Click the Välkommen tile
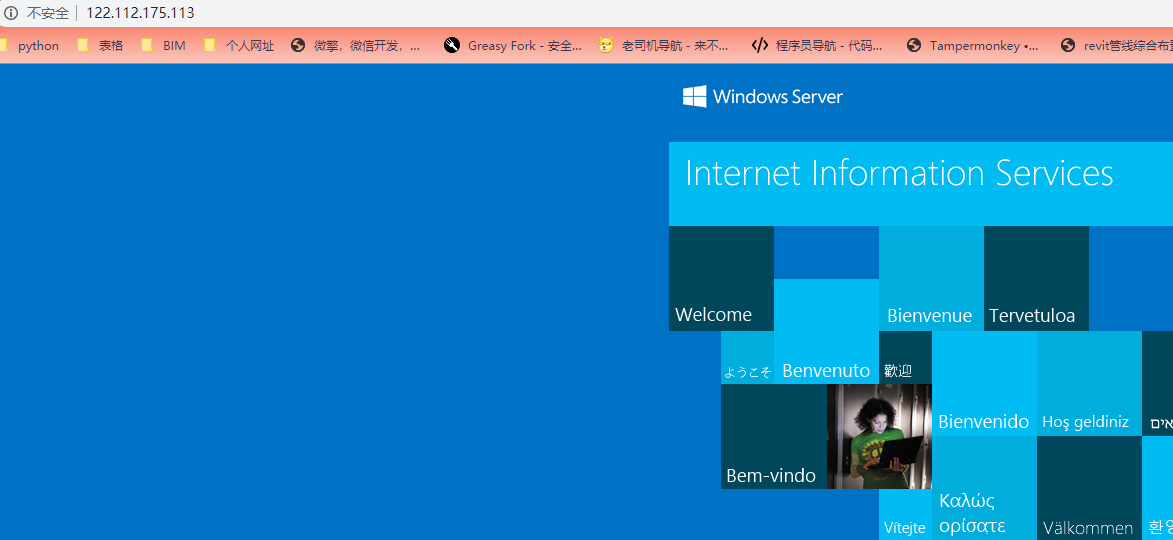Screen dimensions: 1173x540 click(x=1089, y=488)
